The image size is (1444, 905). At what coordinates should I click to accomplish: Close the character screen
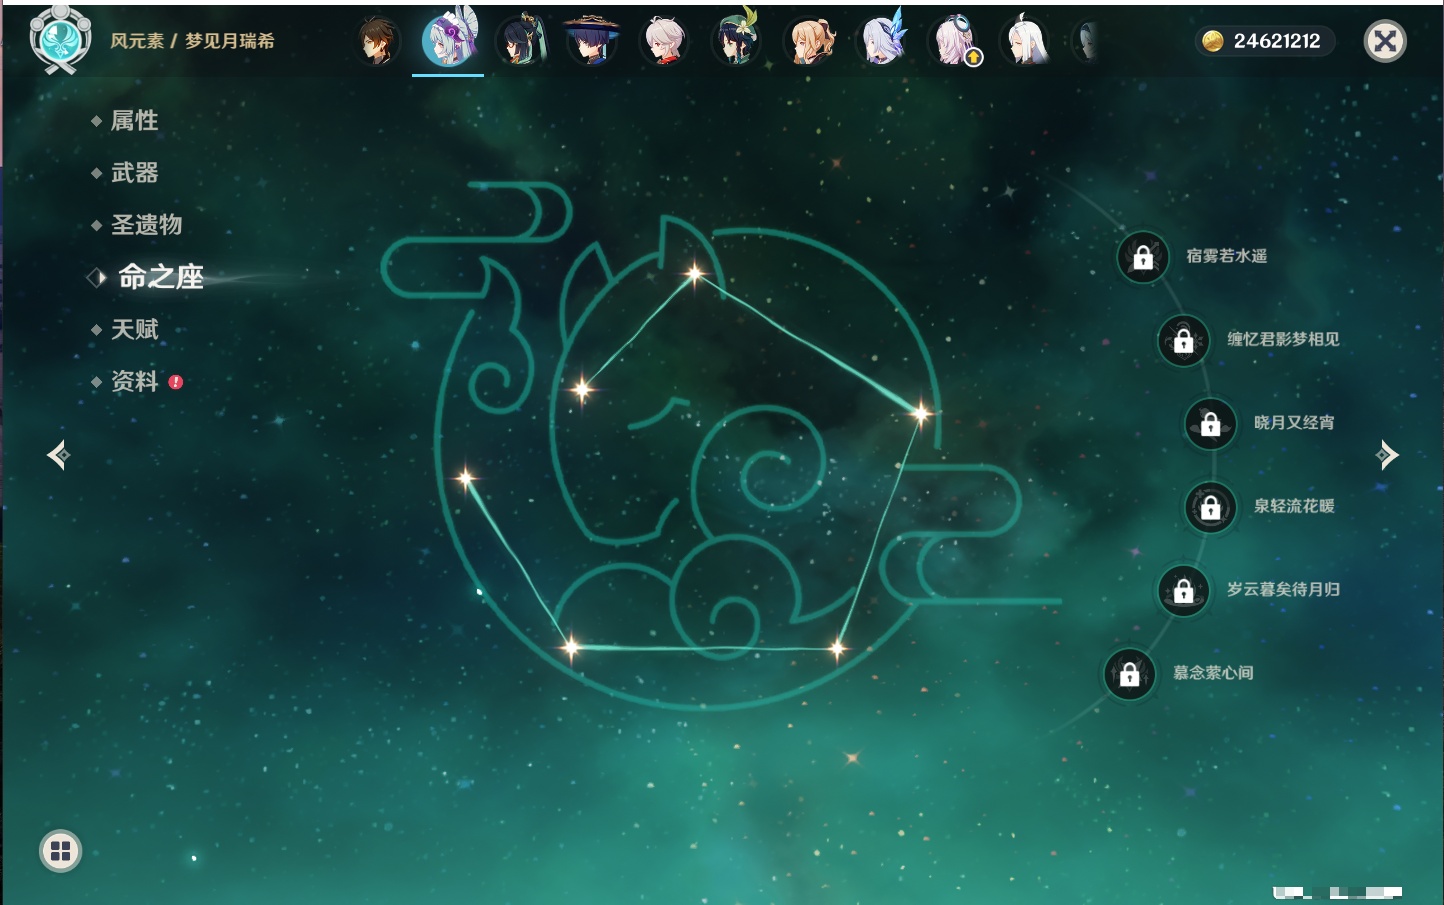click(x=1385, y=41)
